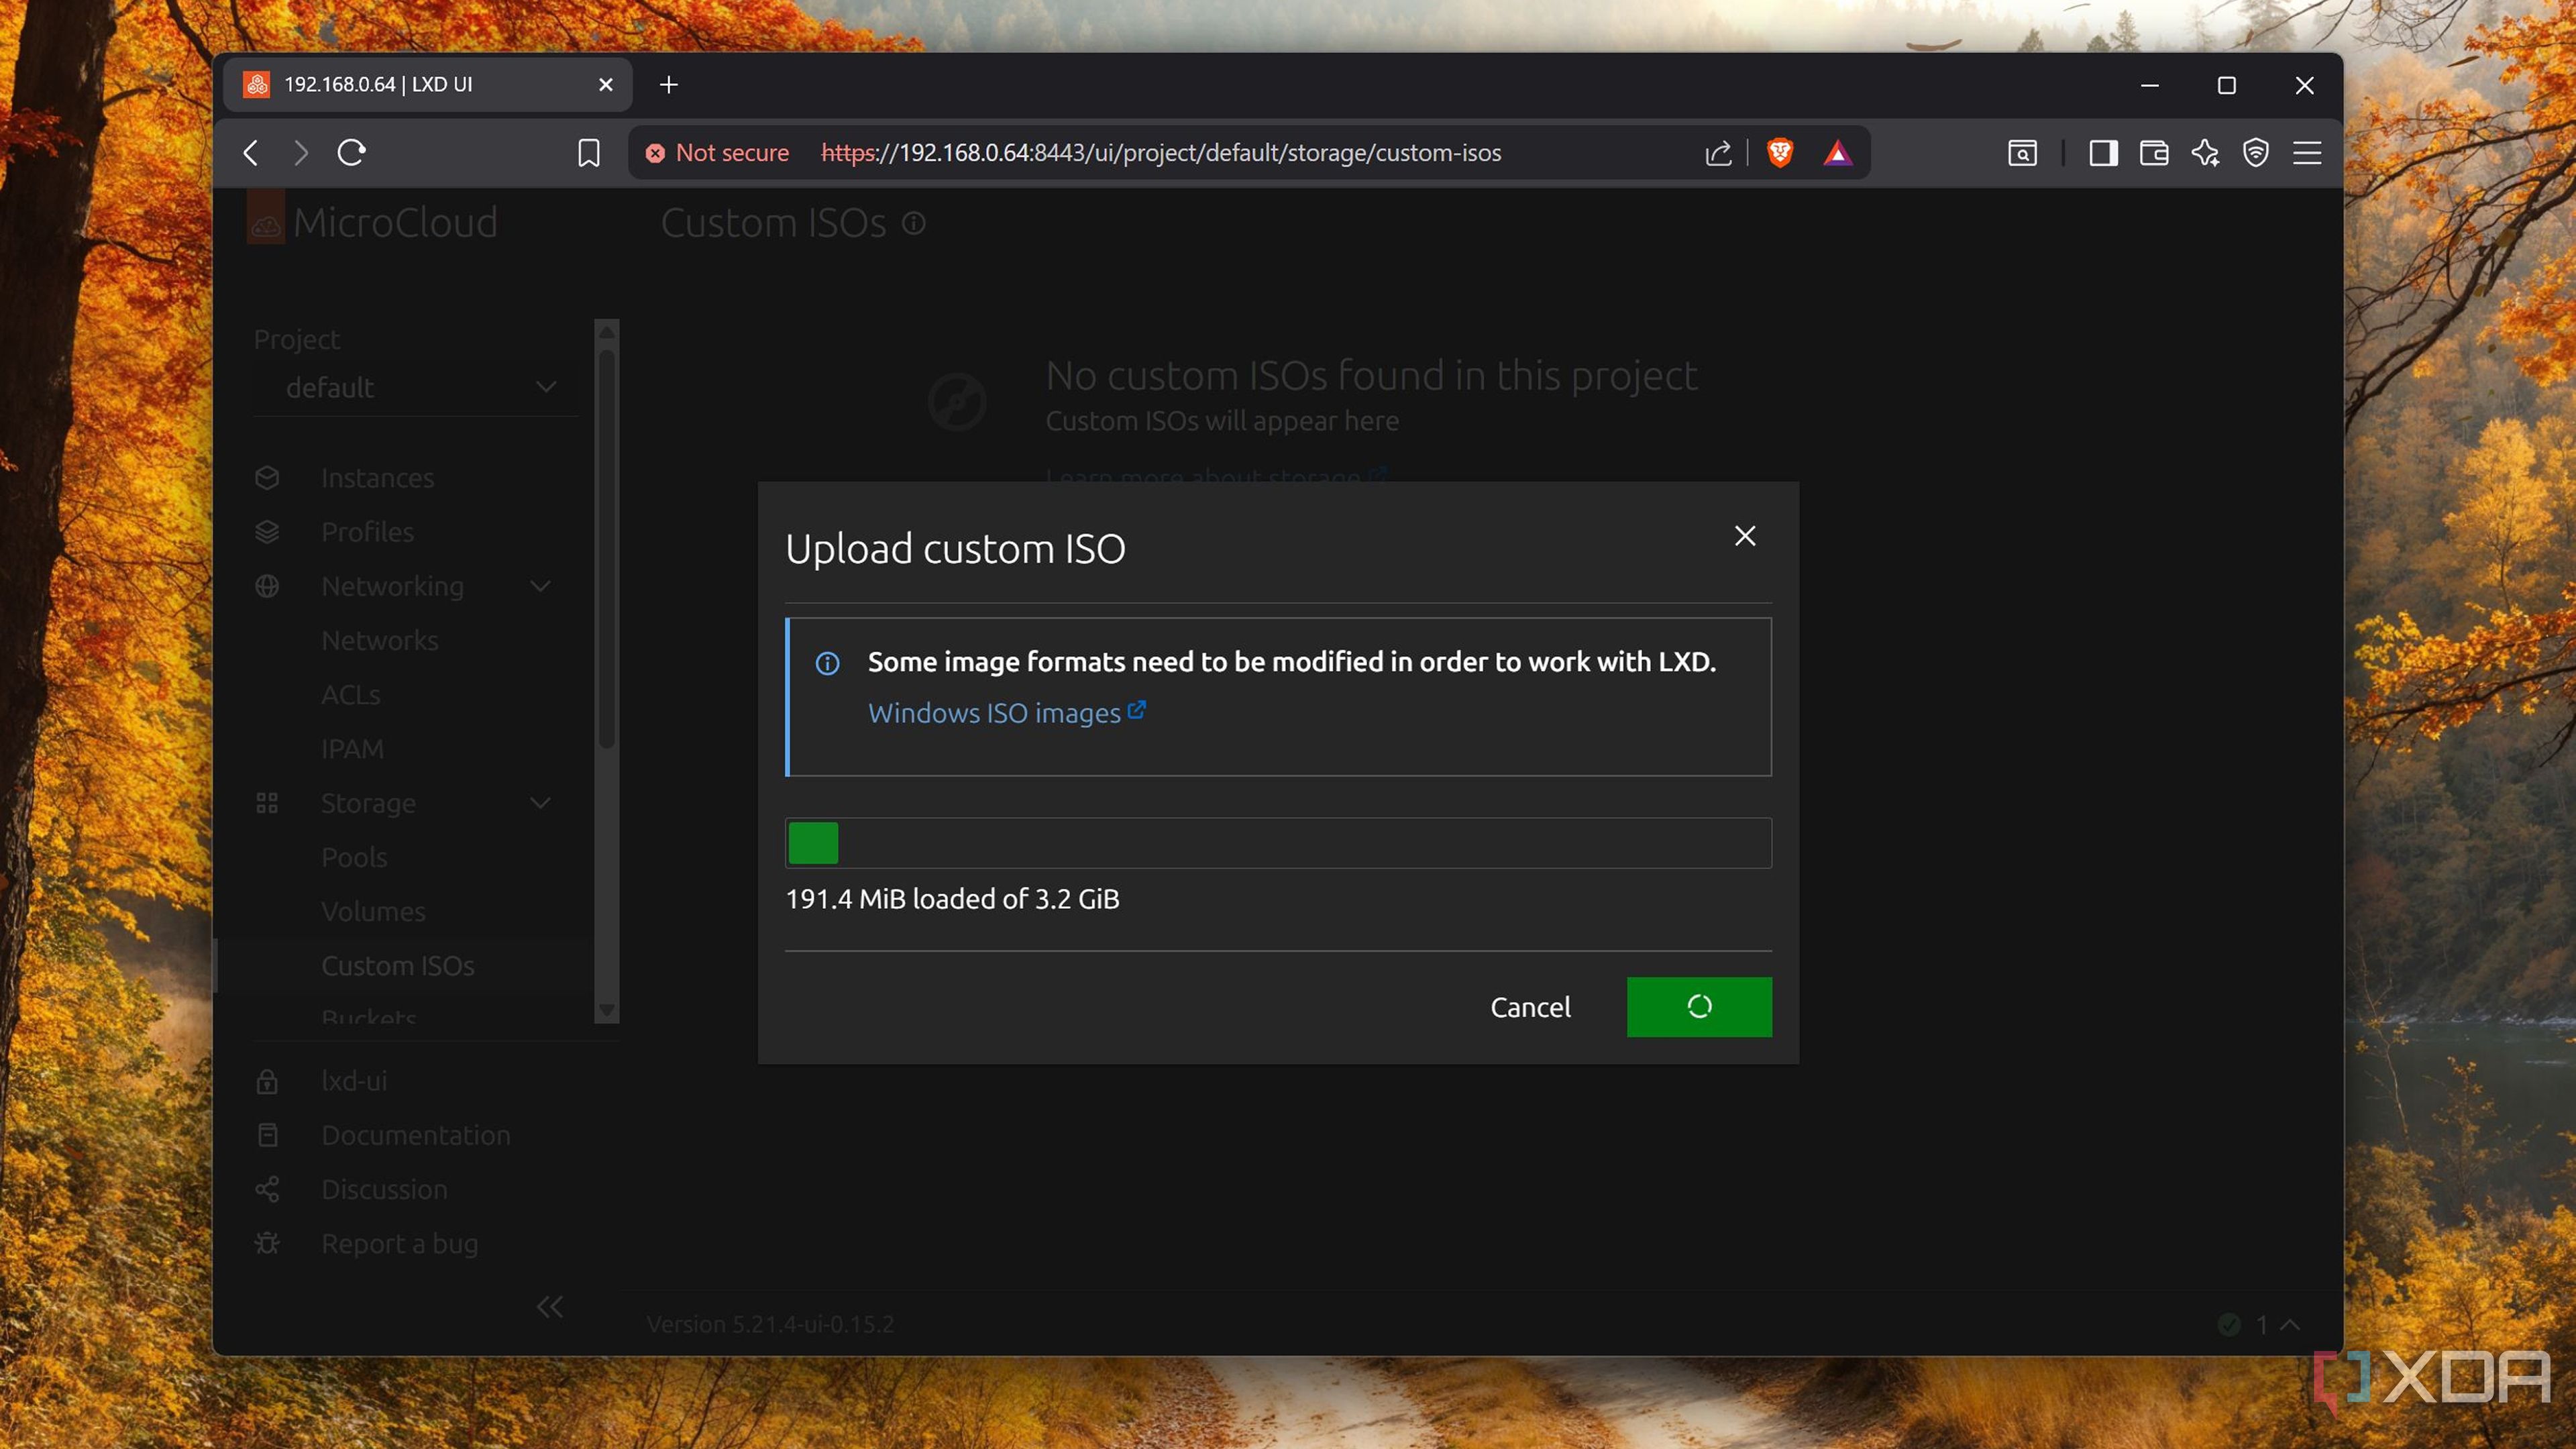Click the Report a bug icon
This screenshot has width=2576, height=1449.
tap(267, 1244)
